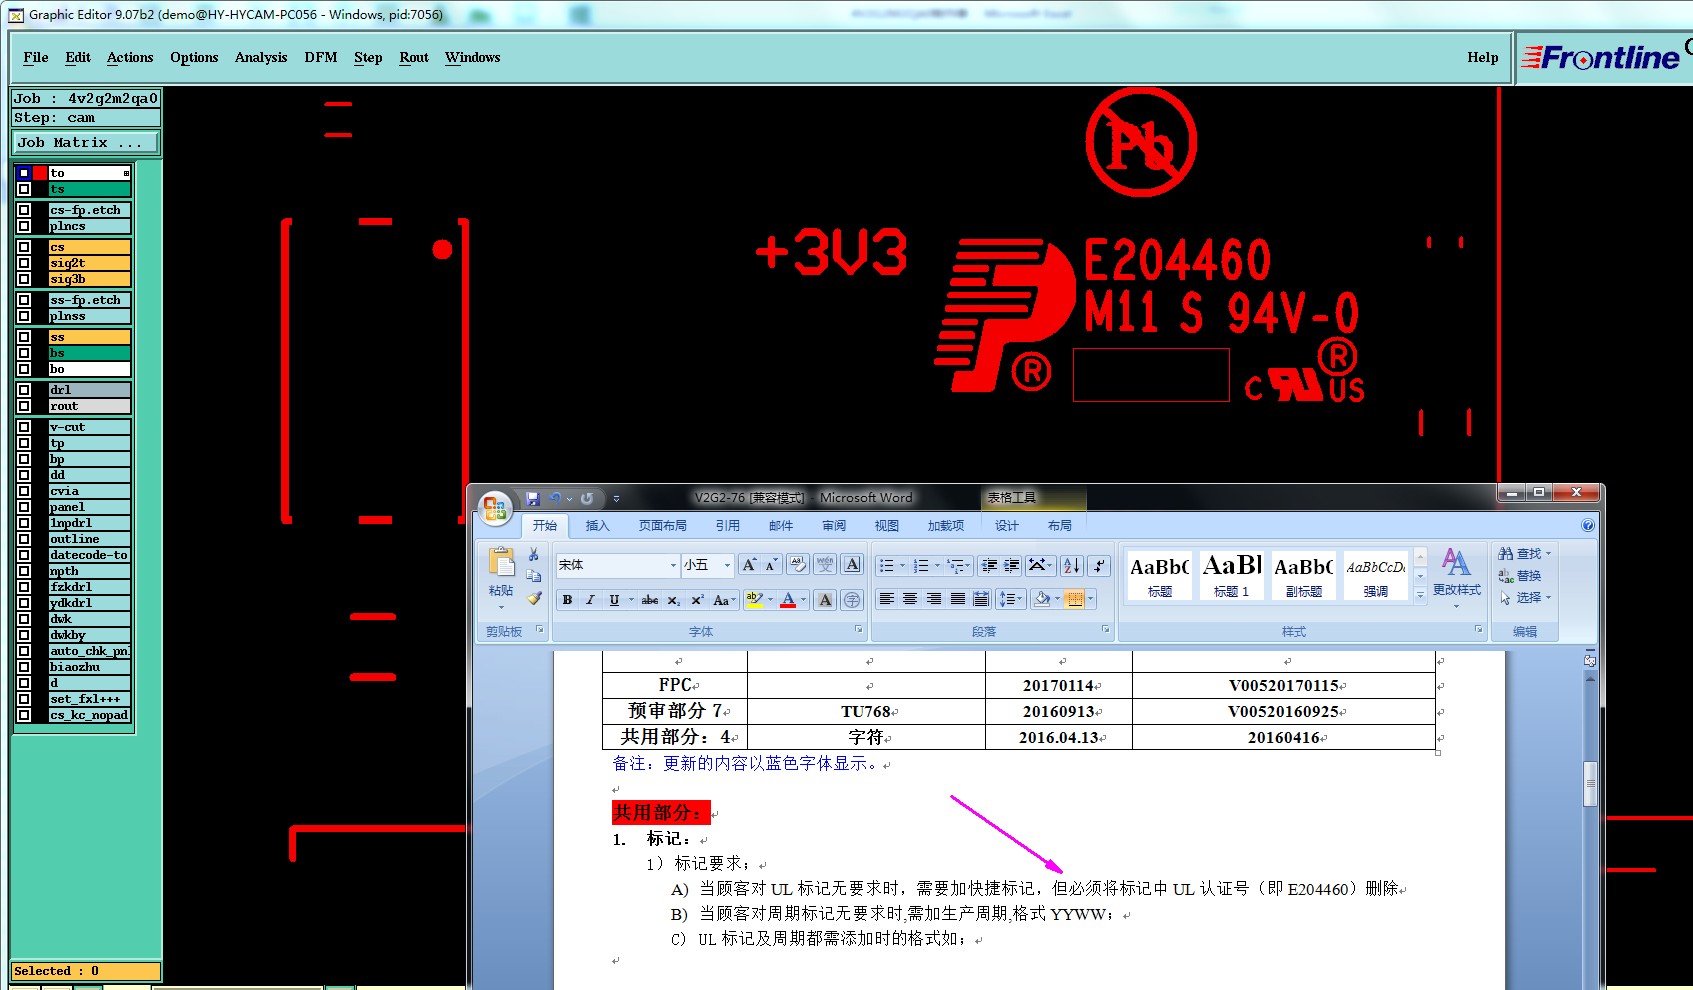Open the DFM menu in Graphic Editor
Image resolution: width=1693 pixels, height=990 pixels.
coord(321,57)
